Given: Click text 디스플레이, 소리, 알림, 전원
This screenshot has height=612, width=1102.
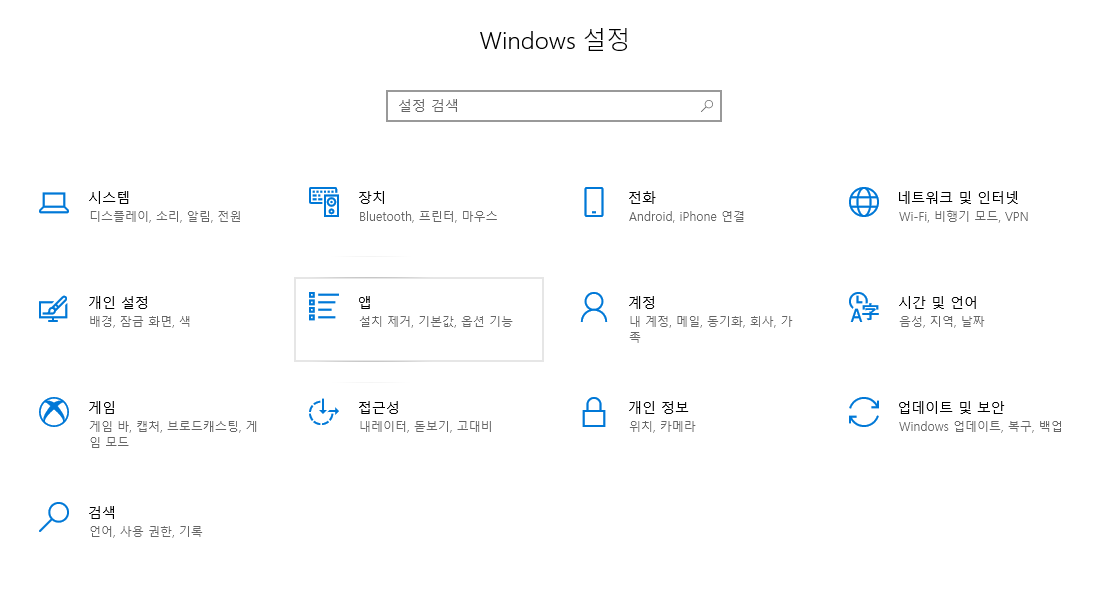Looking at the screenshot, I should pyautogui.click(x=165, y=216).
